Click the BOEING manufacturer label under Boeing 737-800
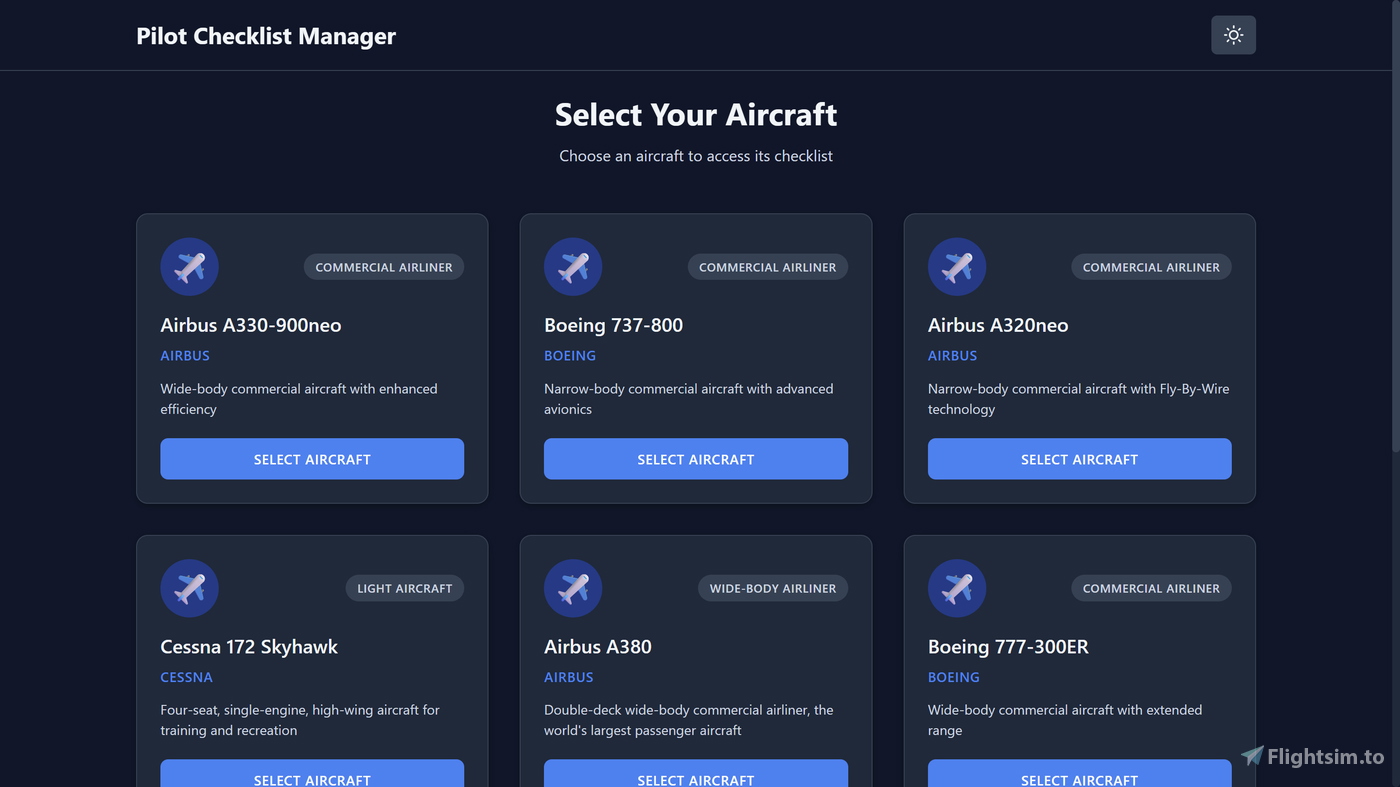The width and height of the screenshot is (1400, 787). click(570, 355)
